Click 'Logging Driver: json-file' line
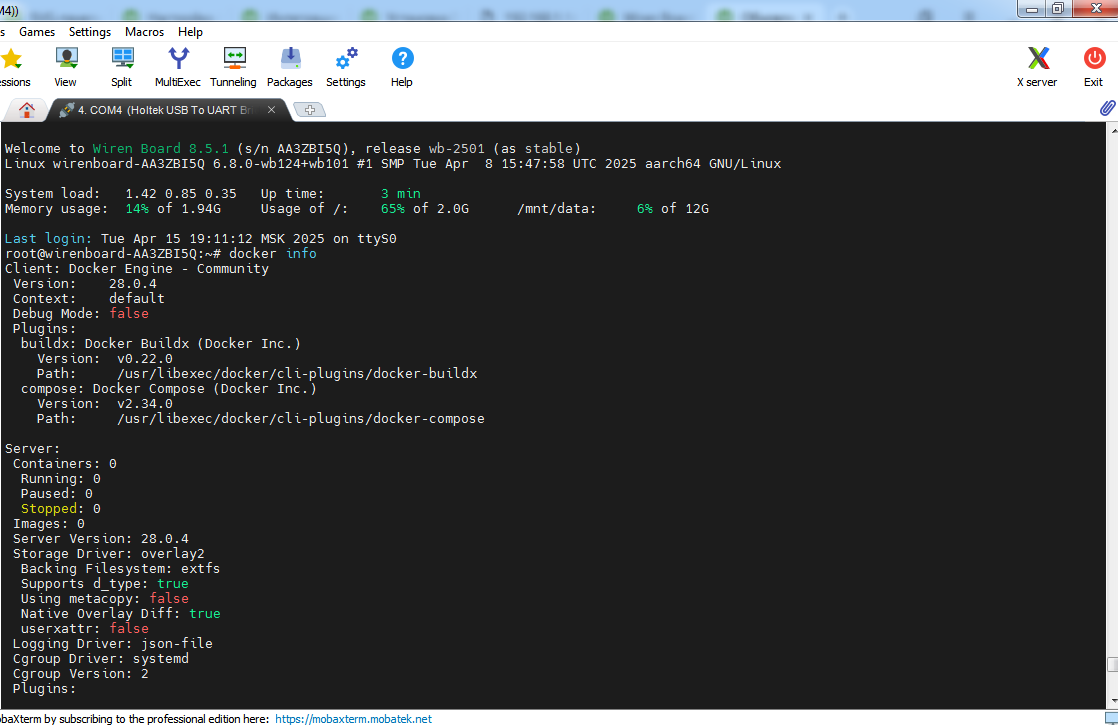Image resolution: width=1118 pixels, height=725 pixels. (x=113, y=643)
